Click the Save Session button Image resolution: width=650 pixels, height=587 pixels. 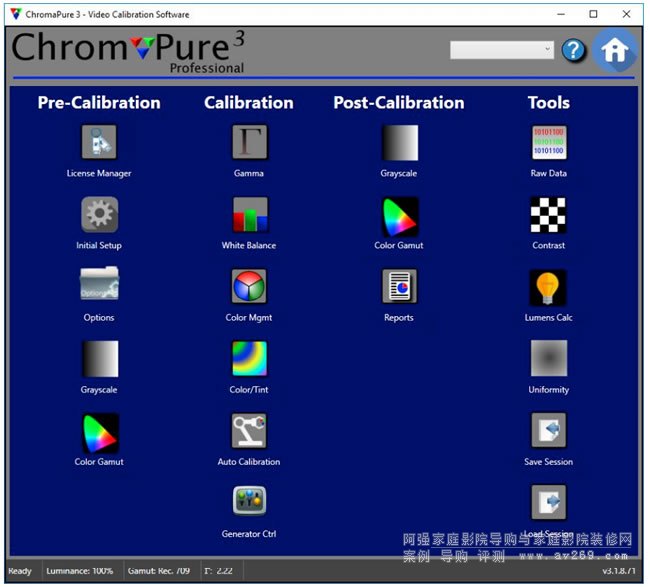click(x=548, y=431)
